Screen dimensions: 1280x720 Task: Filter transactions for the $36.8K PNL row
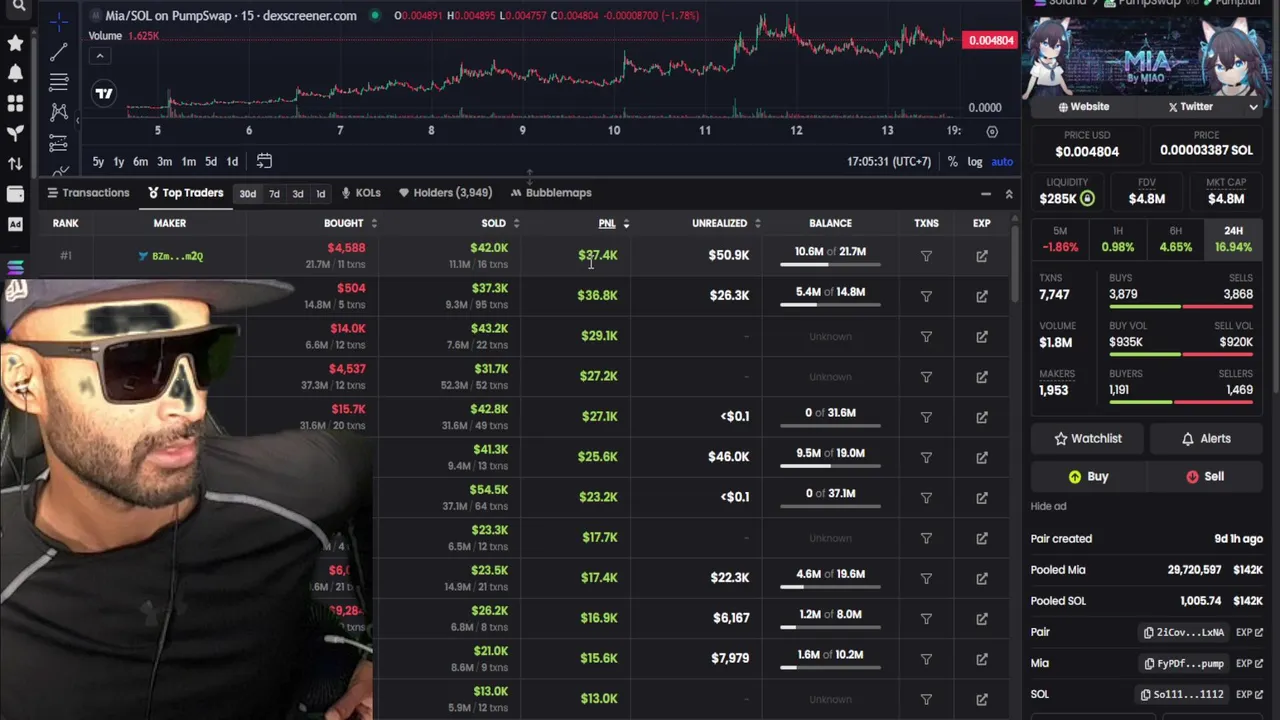pos(926,296)
